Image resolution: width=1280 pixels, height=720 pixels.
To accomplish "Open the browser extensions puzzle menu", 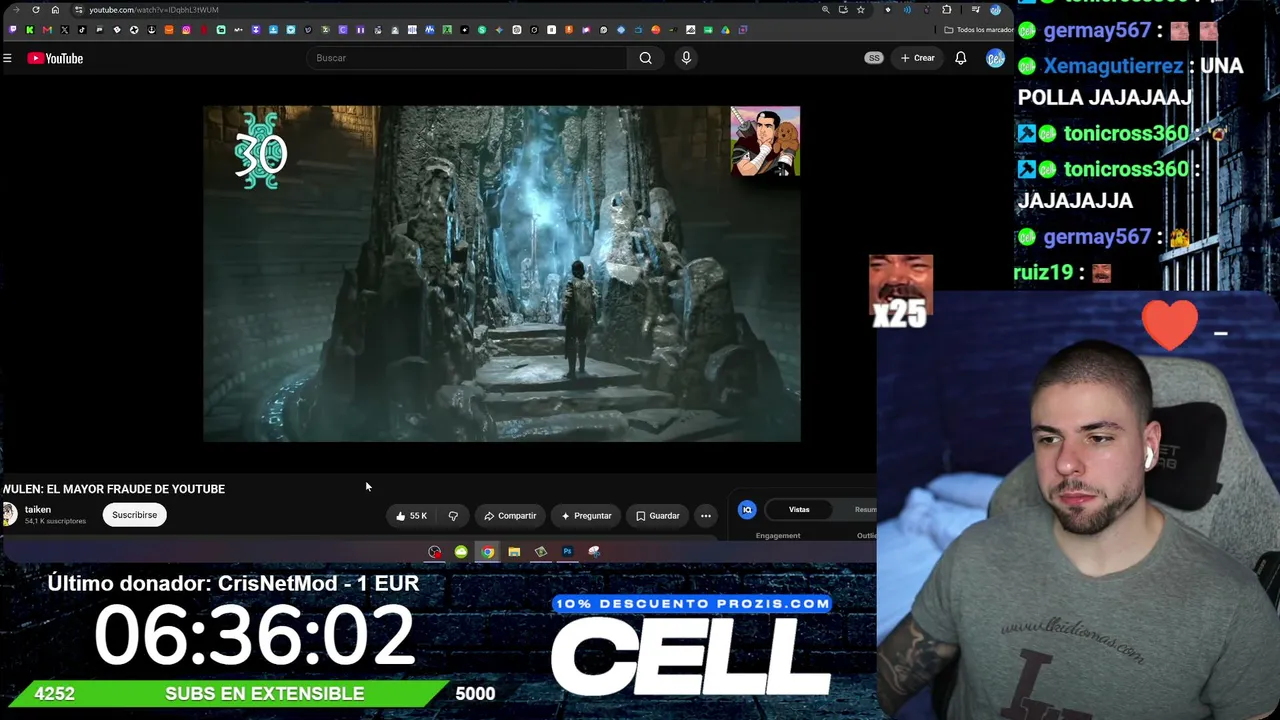I will coord(946,10).
